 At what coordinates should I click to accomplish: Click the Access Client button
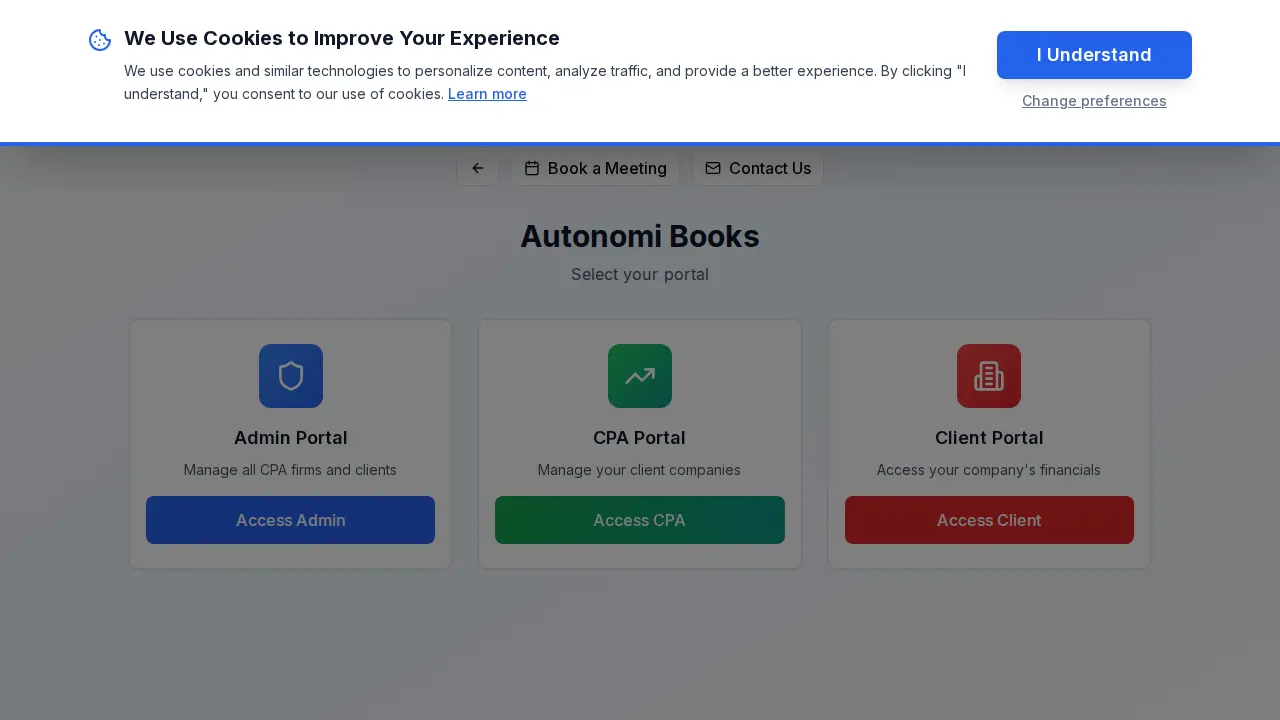coord(989,520)
